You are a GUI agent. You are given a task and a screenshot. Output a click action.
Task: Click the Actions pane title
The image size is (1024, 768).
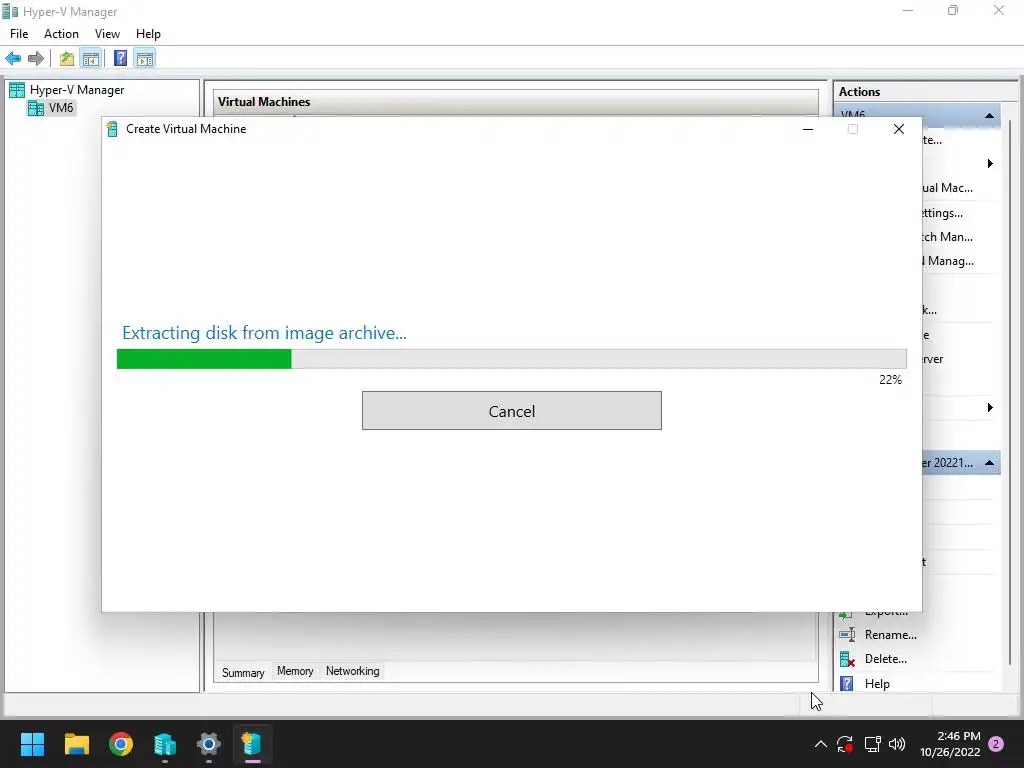(x=859, y=92)
